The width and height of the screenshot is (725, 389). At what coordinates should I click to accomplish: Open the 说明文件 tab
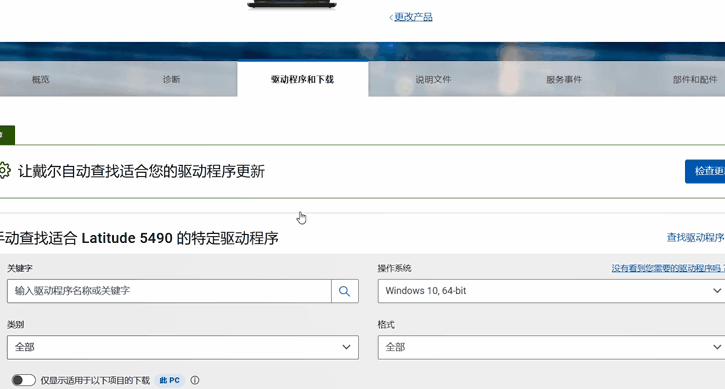tap(433, 80)
